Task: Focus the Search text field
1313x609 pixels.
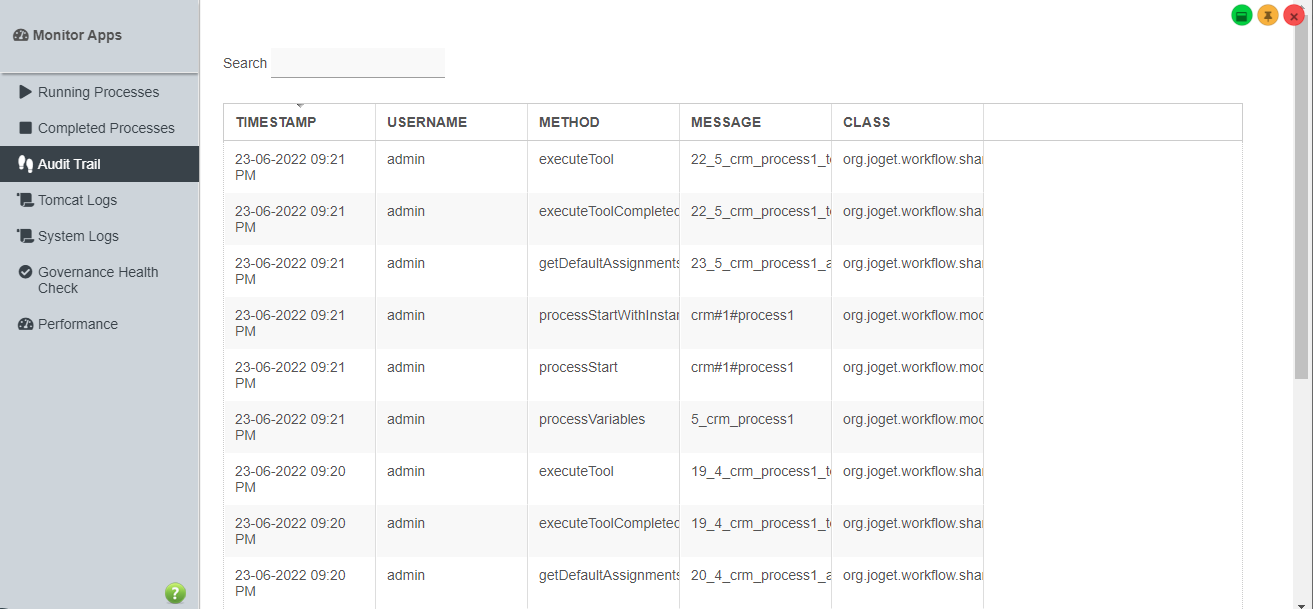Action: tap(358, 63)
